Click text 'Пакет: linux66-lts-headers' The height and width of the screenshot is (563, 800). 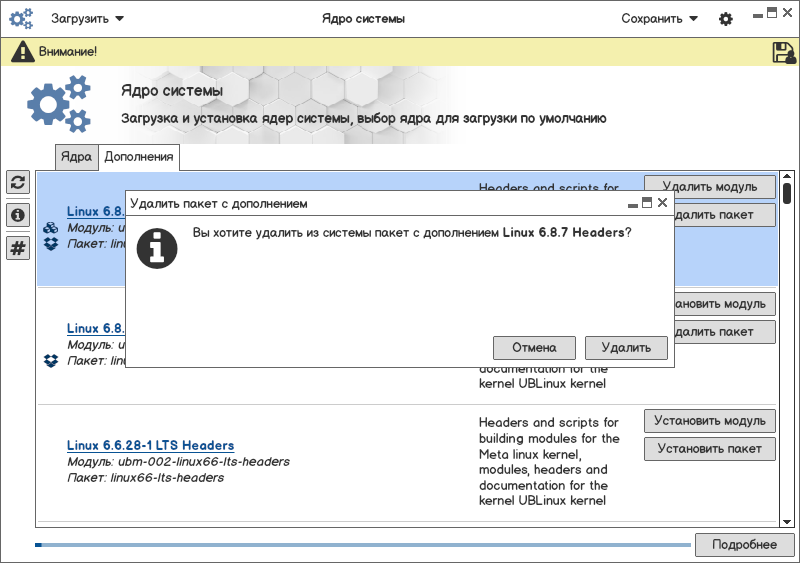click(x=145, y=478)
